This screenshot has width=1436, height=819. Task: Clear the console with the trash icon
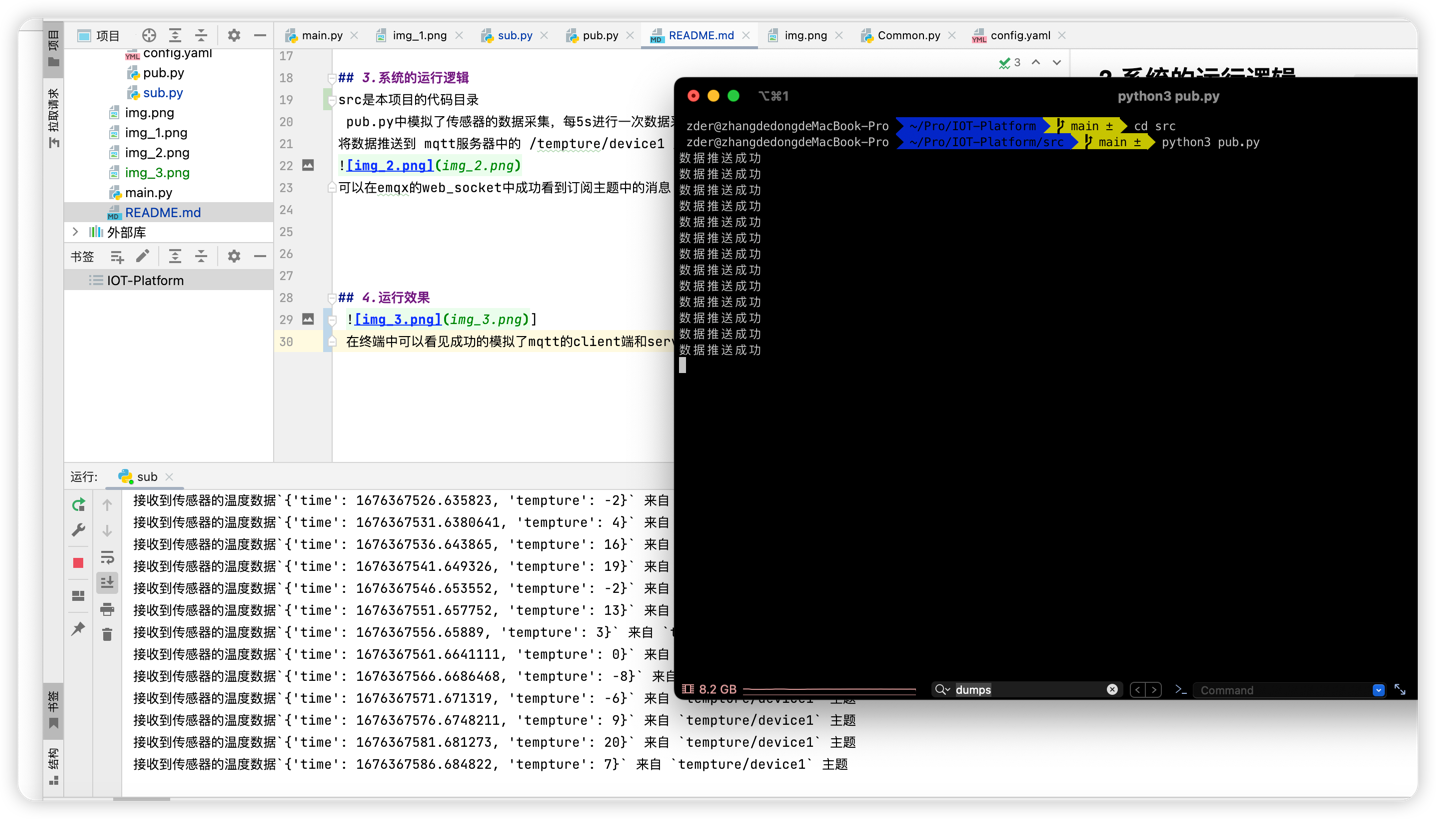point(107,634)
